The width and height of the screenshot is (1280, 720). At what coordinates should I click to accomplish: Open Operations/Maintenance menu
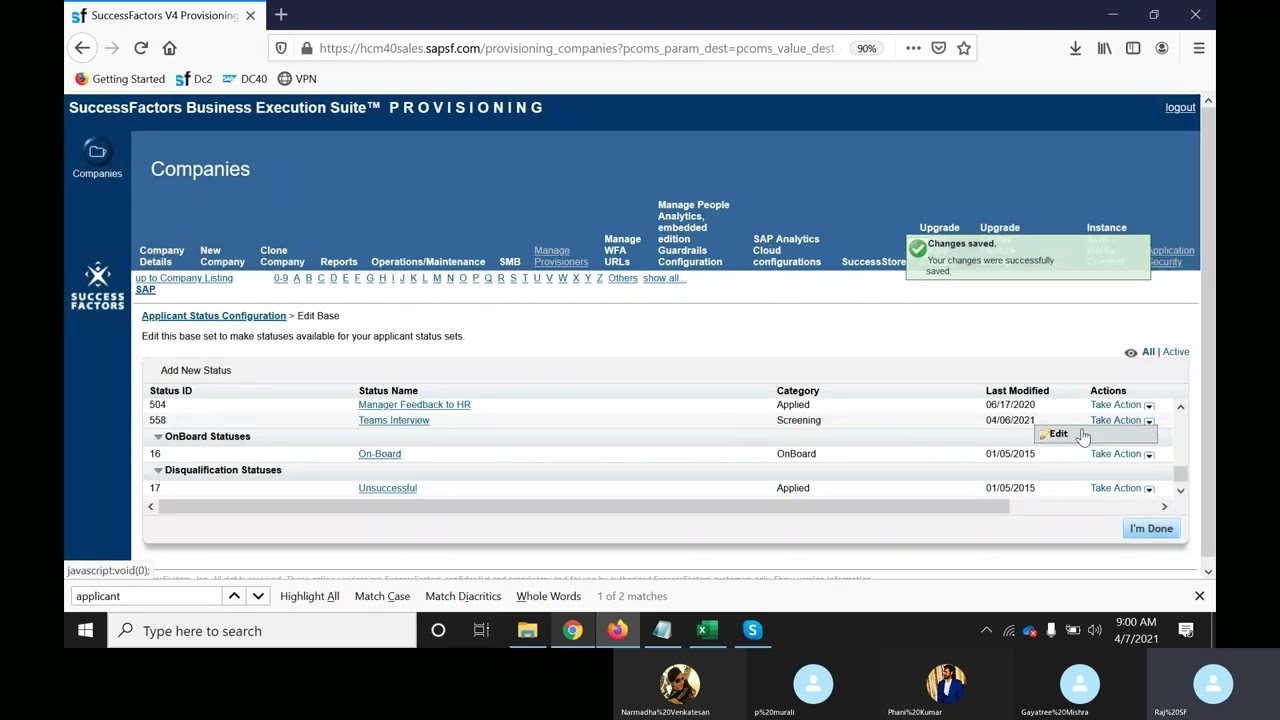click(428, 262)
